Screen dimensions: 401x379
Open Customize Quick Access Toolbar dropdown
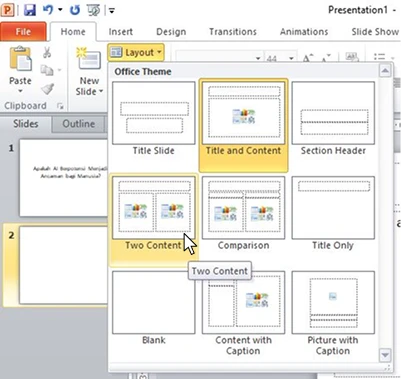(112, 11)
